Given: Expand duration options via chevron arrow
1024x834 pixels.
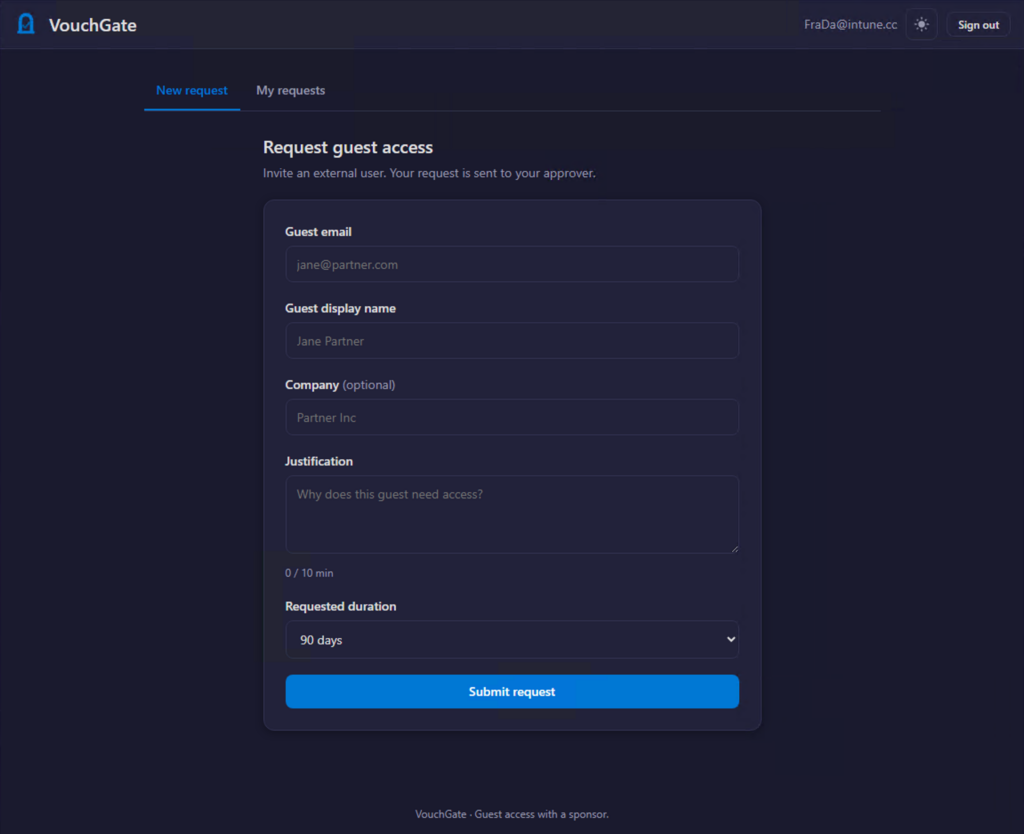Looking at the screenshot, I should pos(731,639).
